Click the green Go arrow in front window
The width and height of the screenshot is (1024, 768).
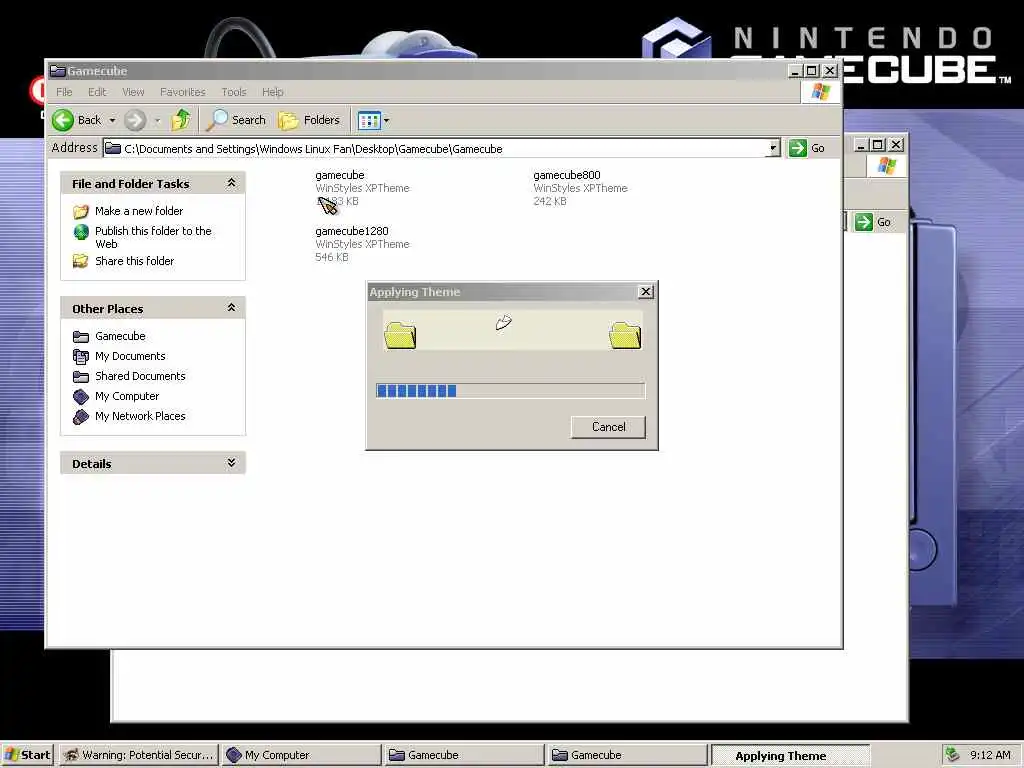797,148
